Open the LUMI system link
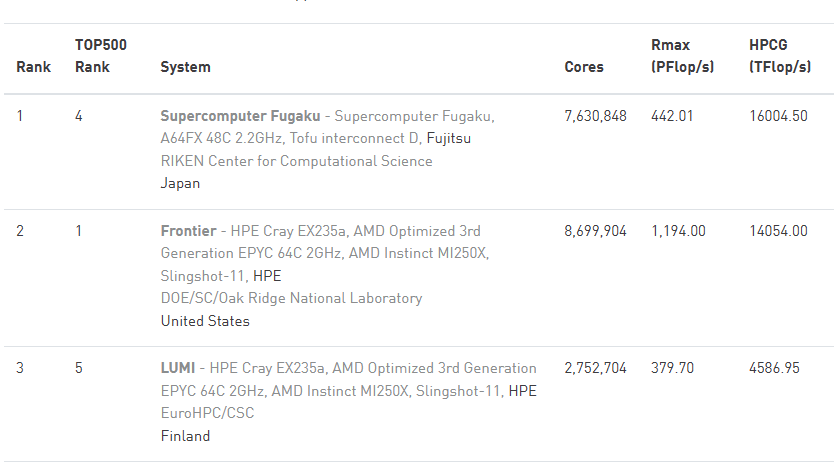This screenshot has width=836, height=463. (178, 368)
